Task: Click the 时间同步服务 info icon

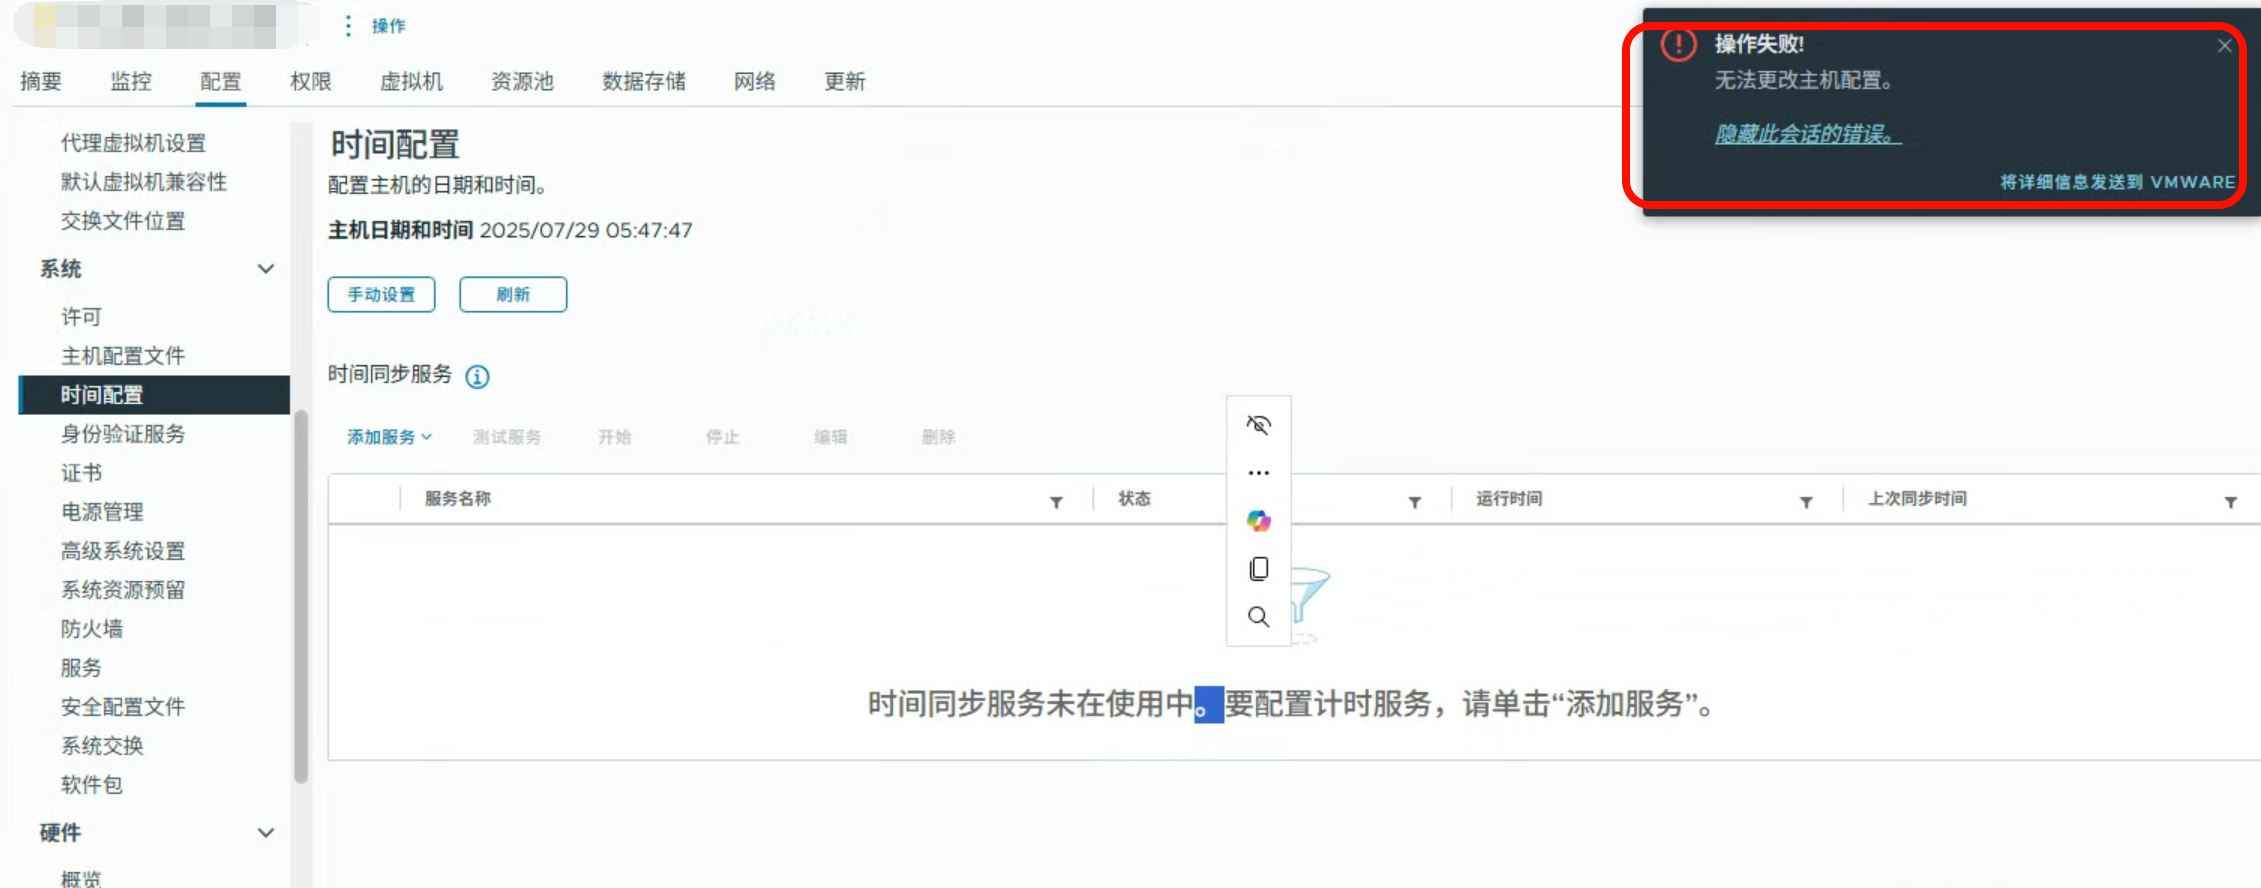Action: pyautogui.click(x=478, y=376)
